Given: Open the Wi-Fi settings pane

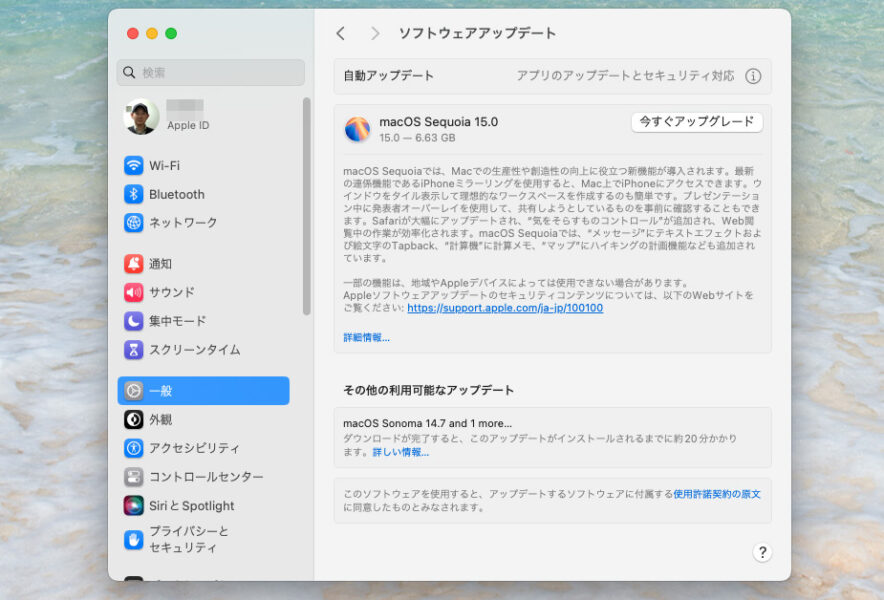Looking at the screenshot, I should tap(204, 165).
